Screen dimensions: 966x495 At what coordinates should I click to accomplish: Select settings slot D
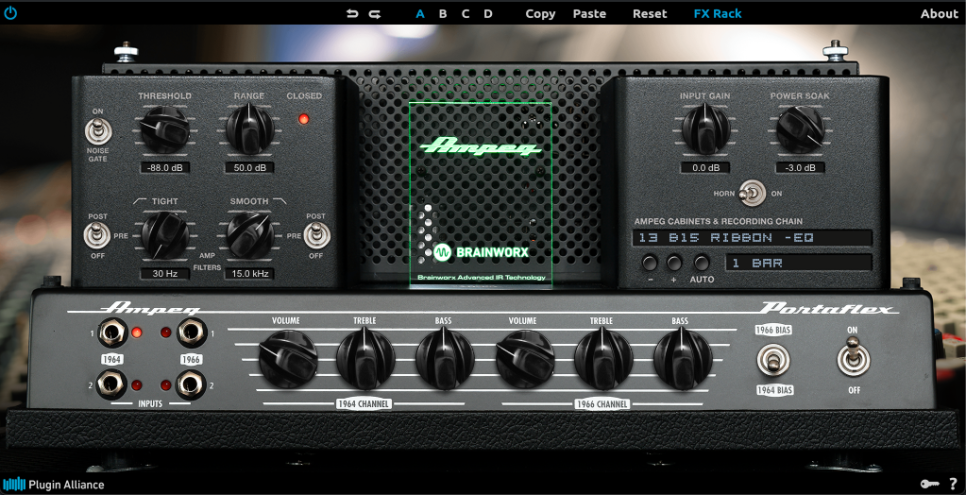click(x=488, y=14)
